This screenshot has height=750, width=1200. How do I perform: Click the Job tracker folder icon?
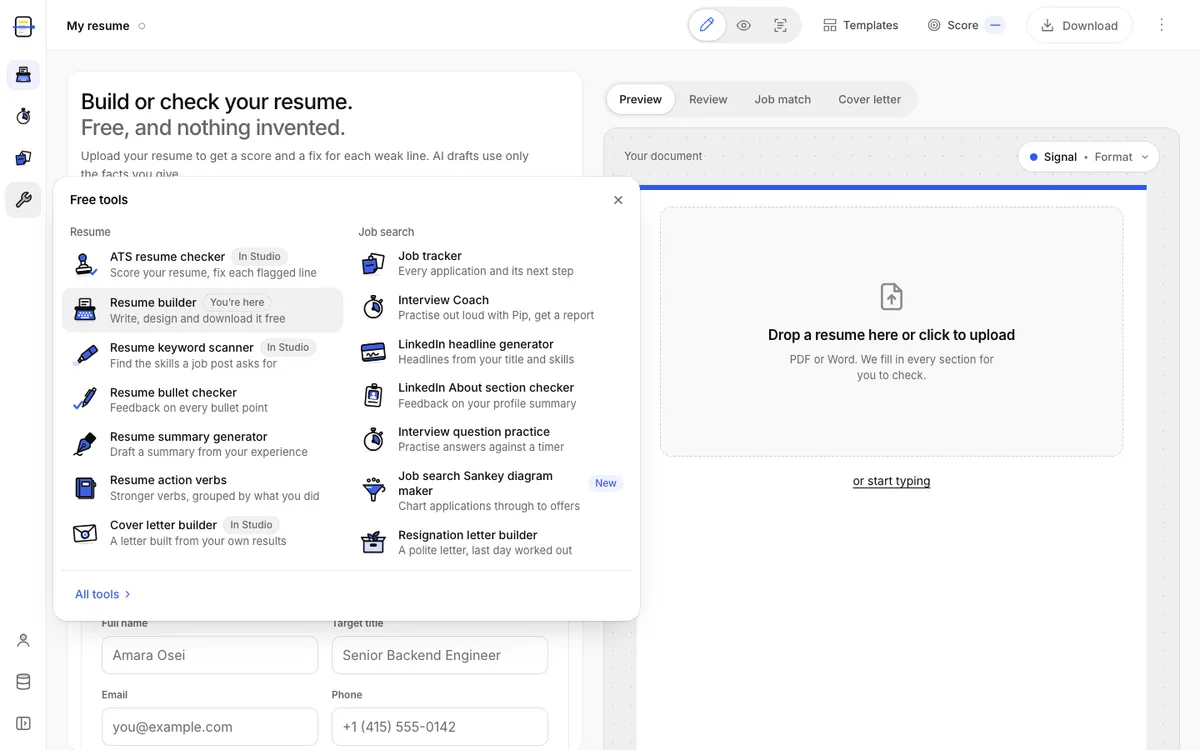373,263
